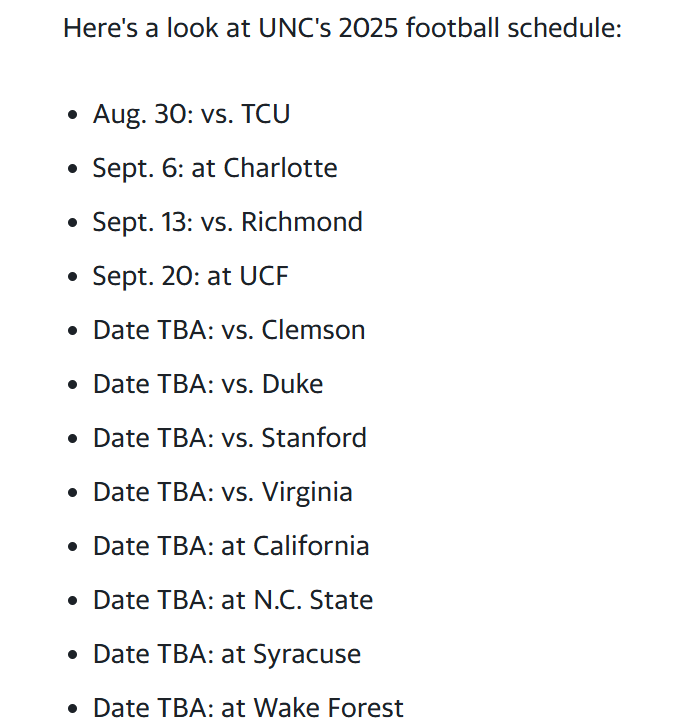Select the vs. Clemson list item
Viewport: 690px width, 728px height.
pos(229,330)
